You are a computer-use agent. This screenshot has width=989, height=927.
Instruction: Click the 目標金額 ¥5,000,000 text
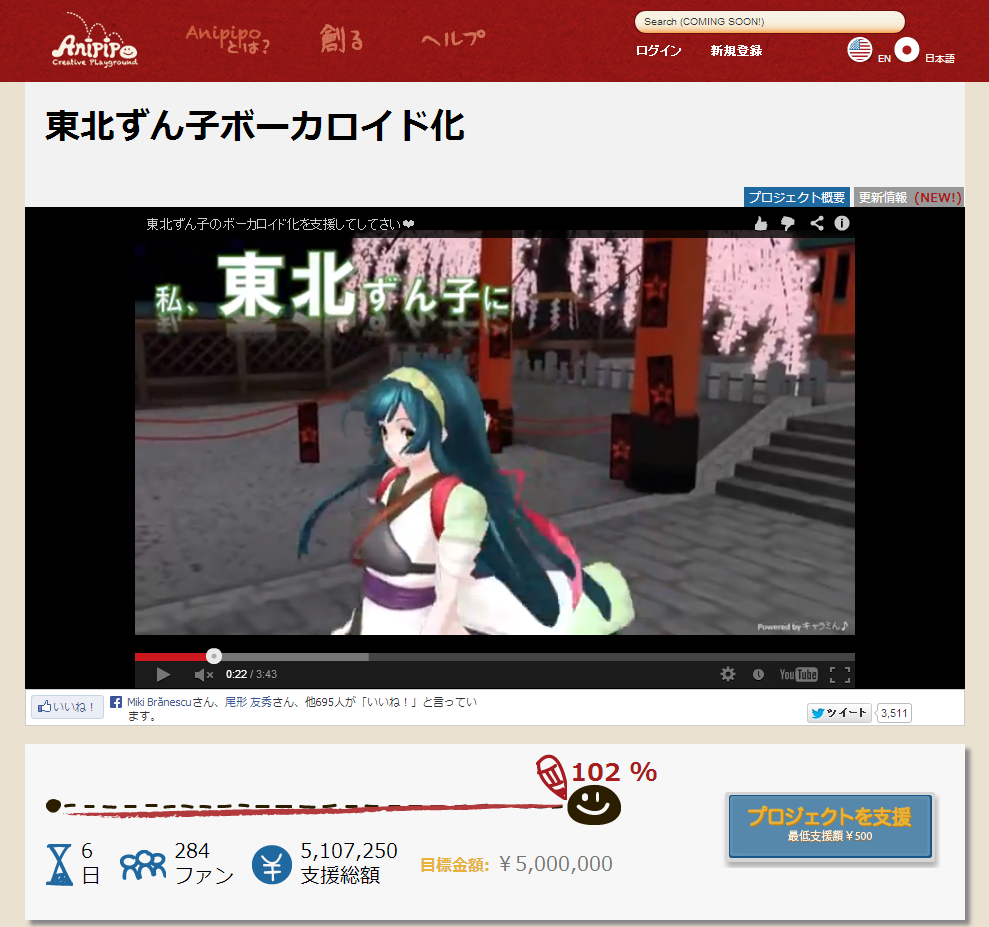(x=517, y=864)
